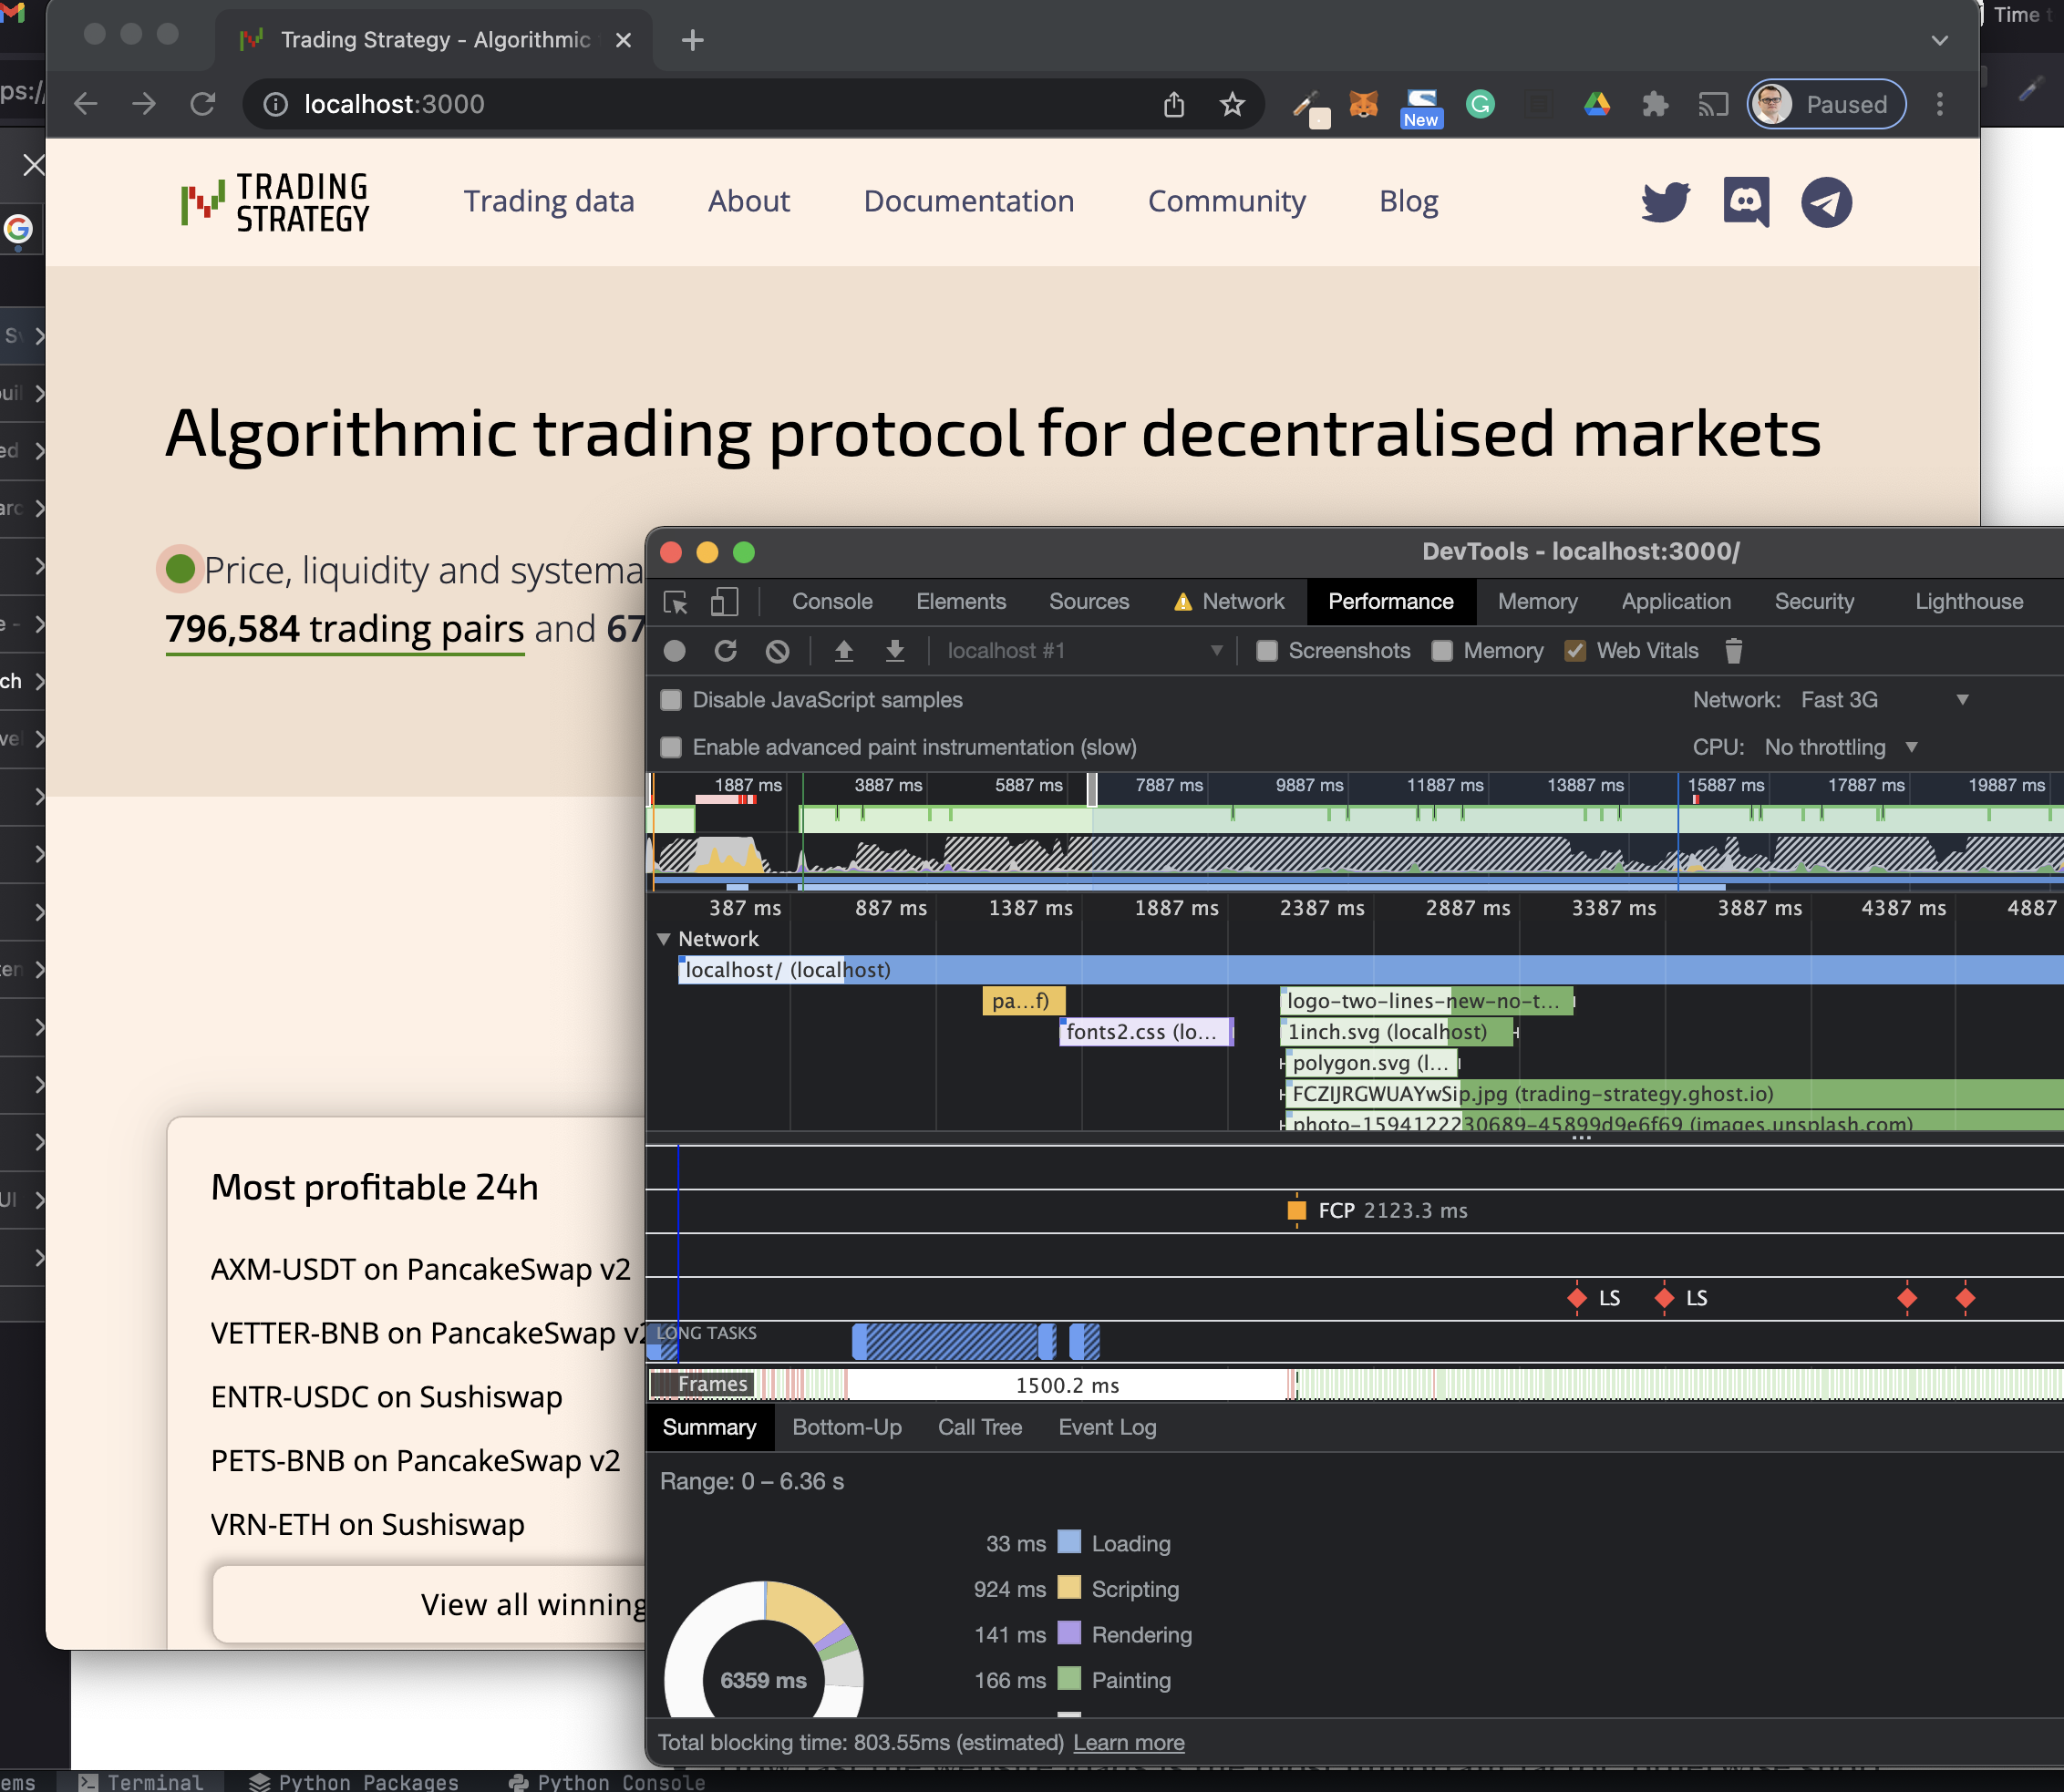The width and height of the screenshot is (2064, 1792).
Task: Open the Twitter icon link
Action: pyautogui.click(x=1665, y=202)
